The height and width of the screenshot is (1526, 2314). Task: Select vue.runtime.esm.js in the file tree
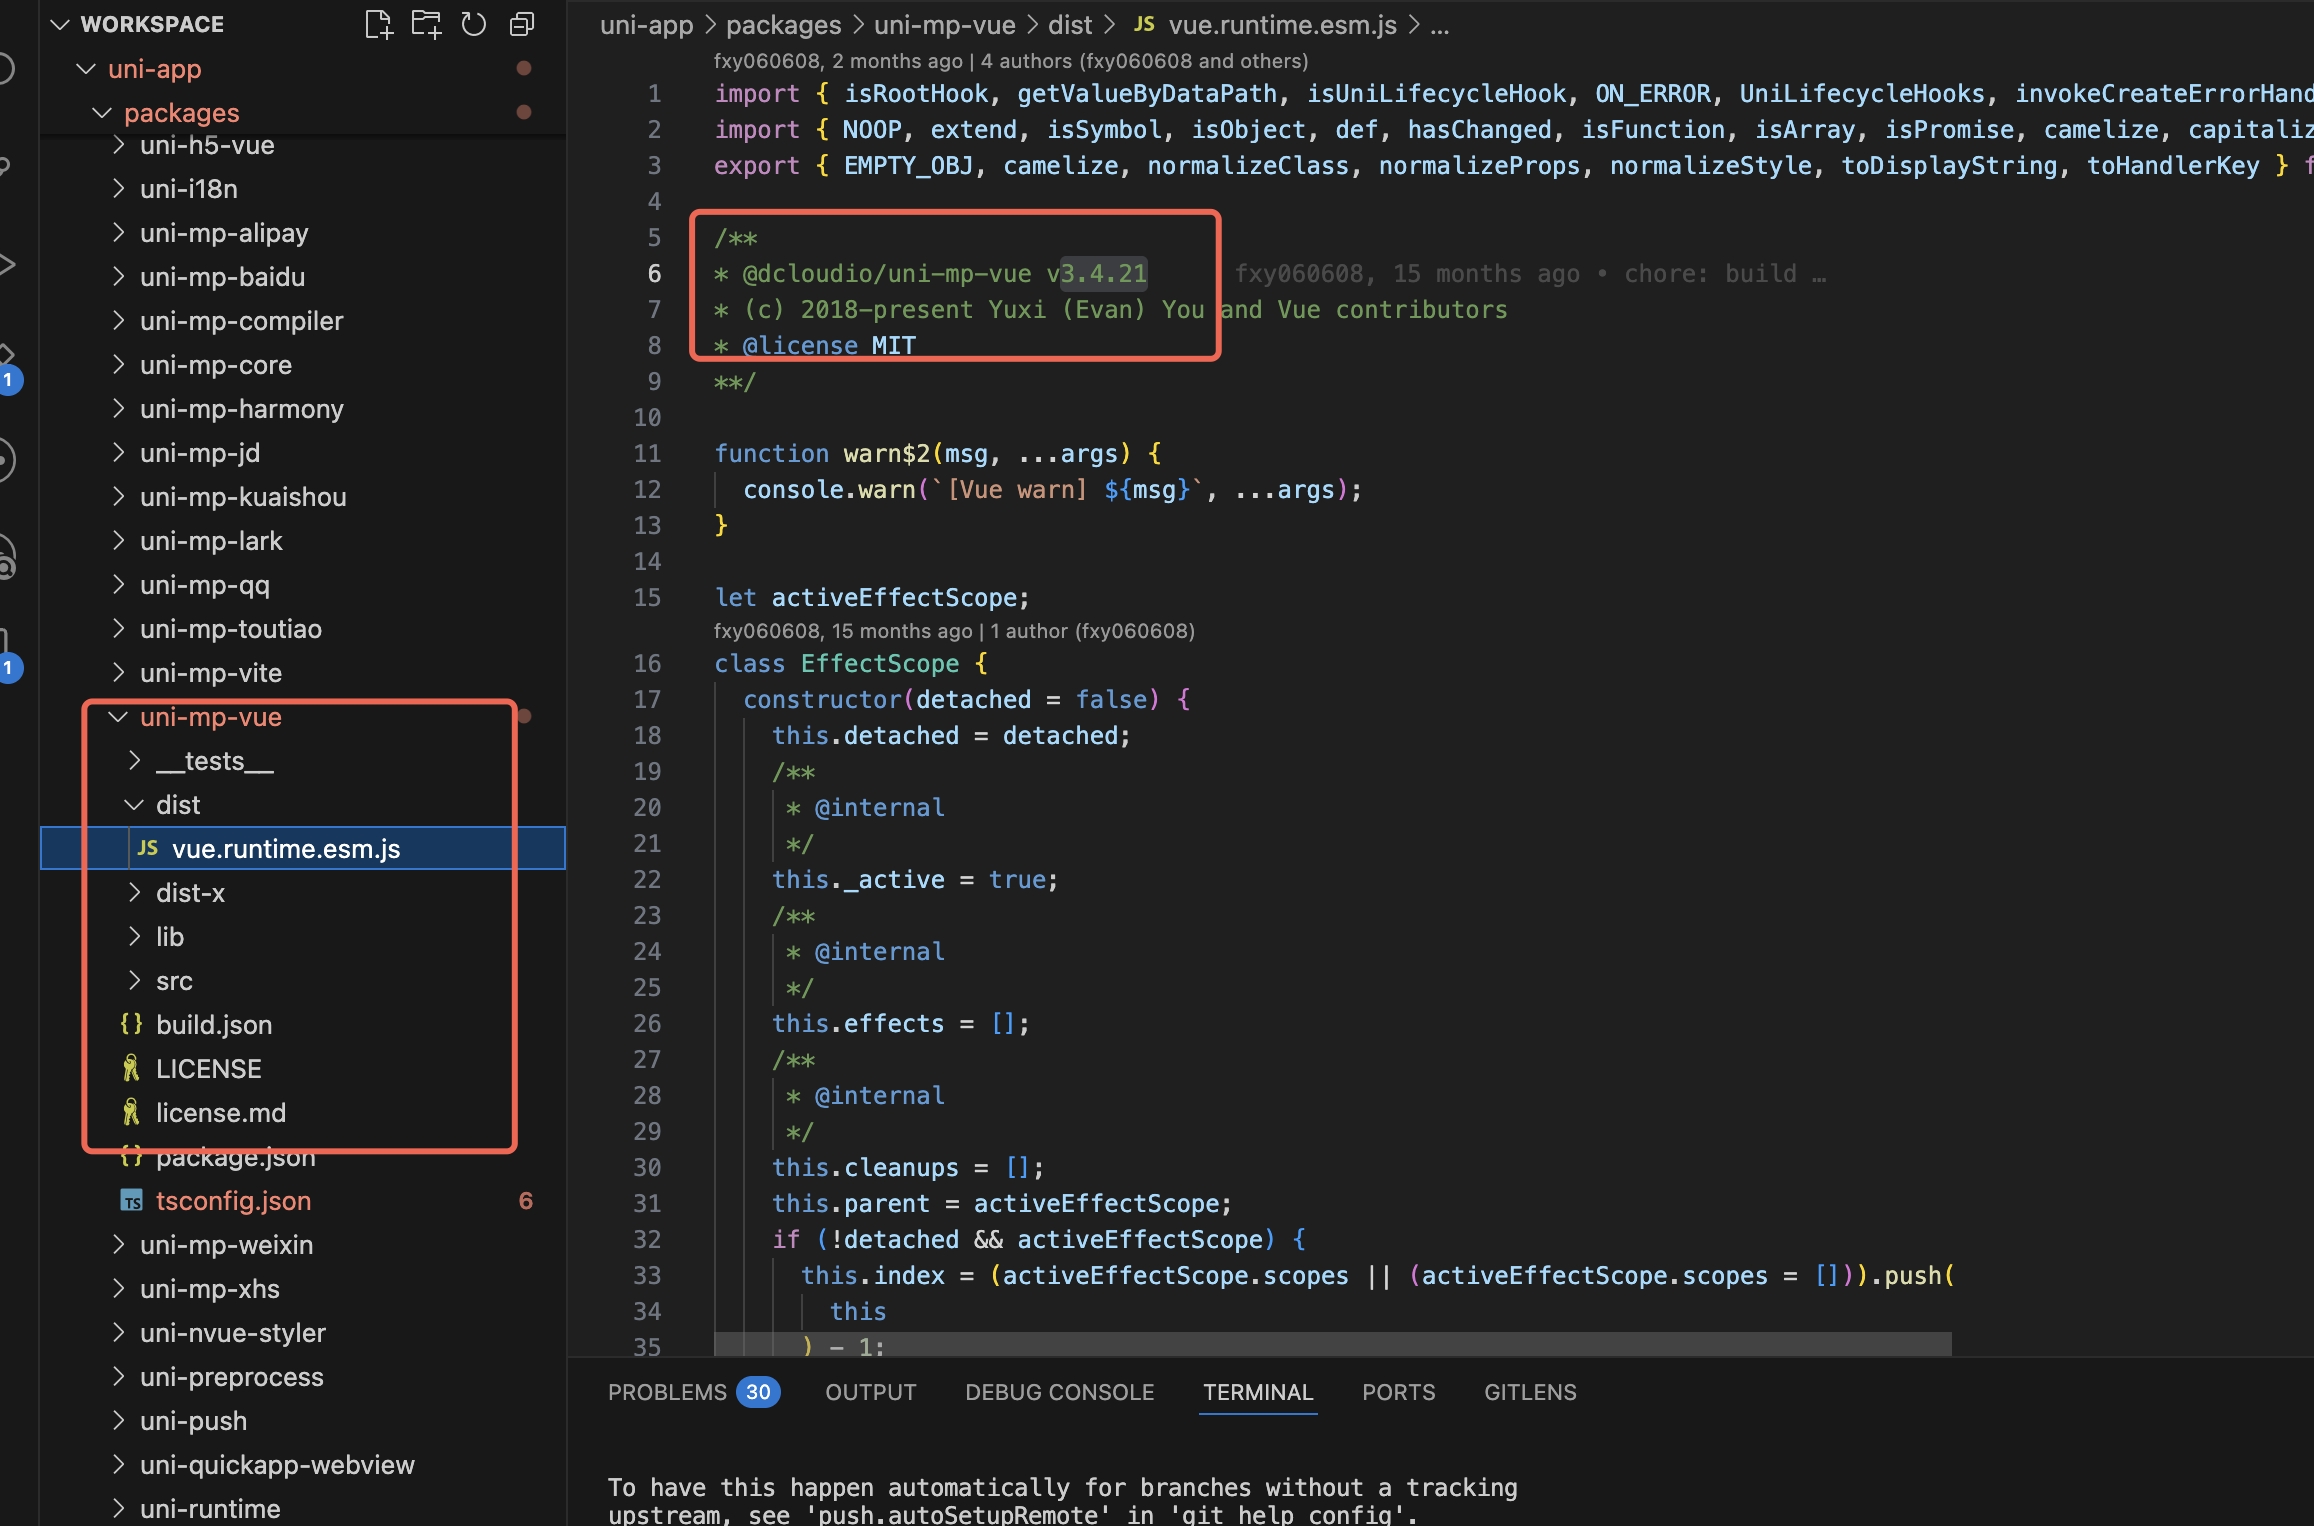[x=303, y=848]
